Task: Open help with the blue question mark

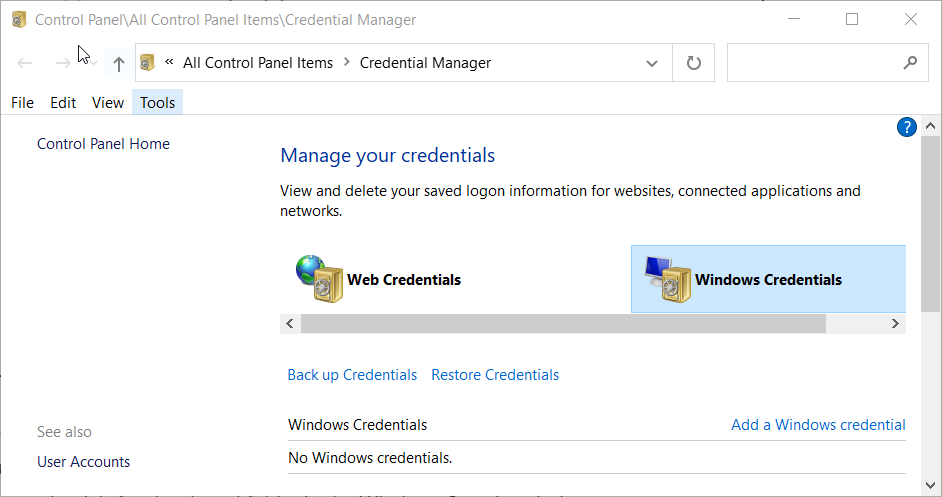Action: (907, 127)
